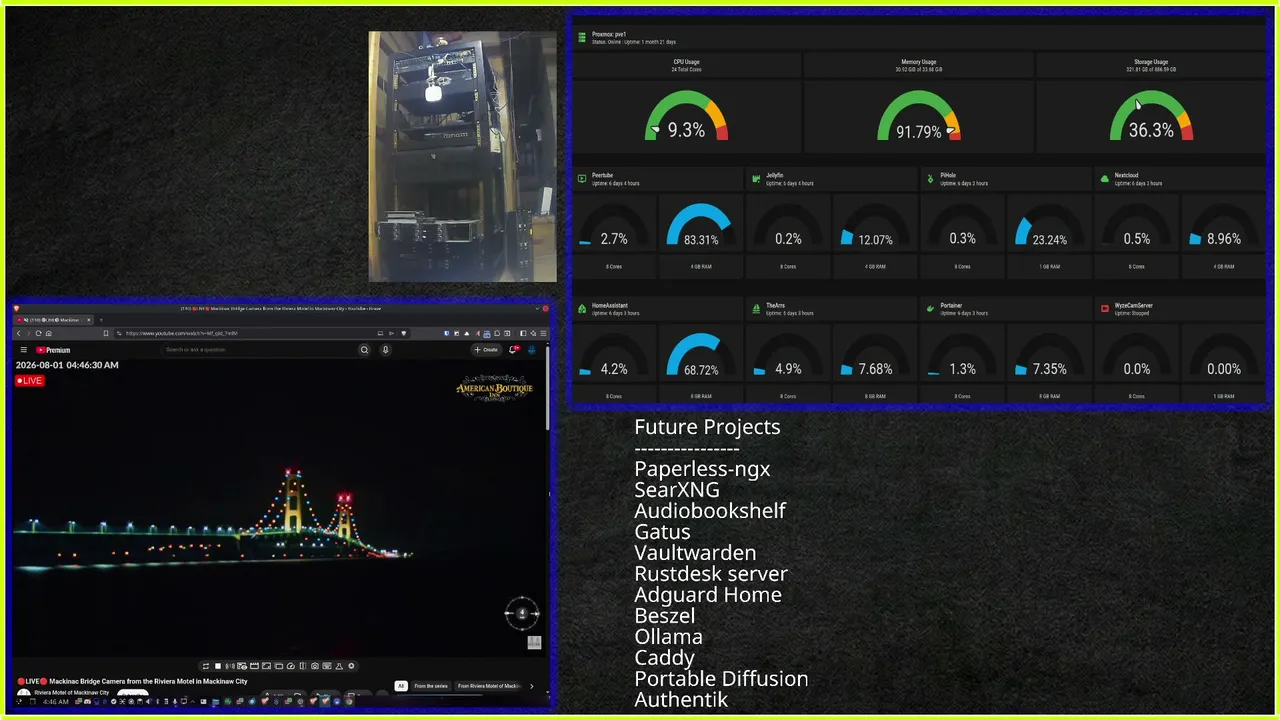Click the PiHole 23.24% RAM gauge
The image size is (1280, 720).
[1049, 226]
